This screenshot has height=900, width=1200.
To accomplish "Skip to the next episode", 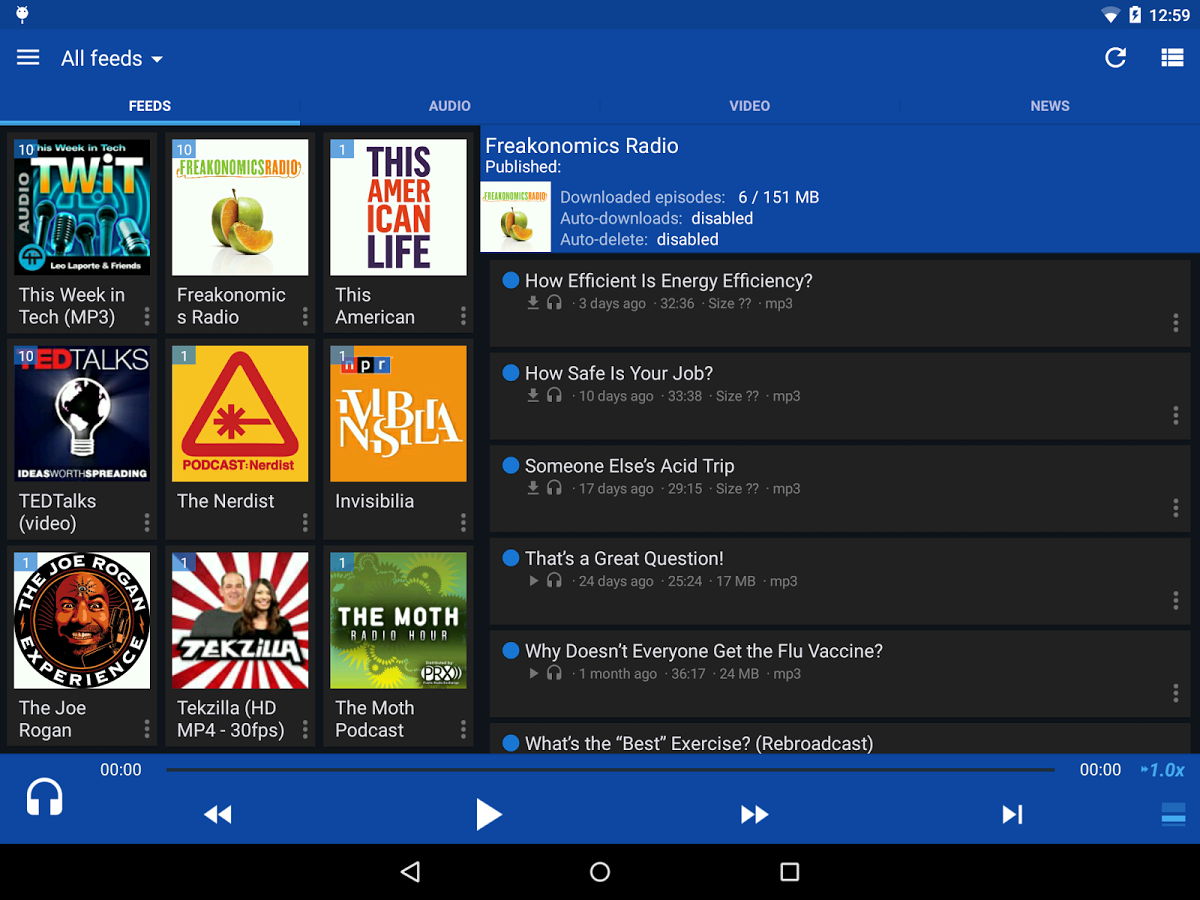I will click(x=1012, y=815).
